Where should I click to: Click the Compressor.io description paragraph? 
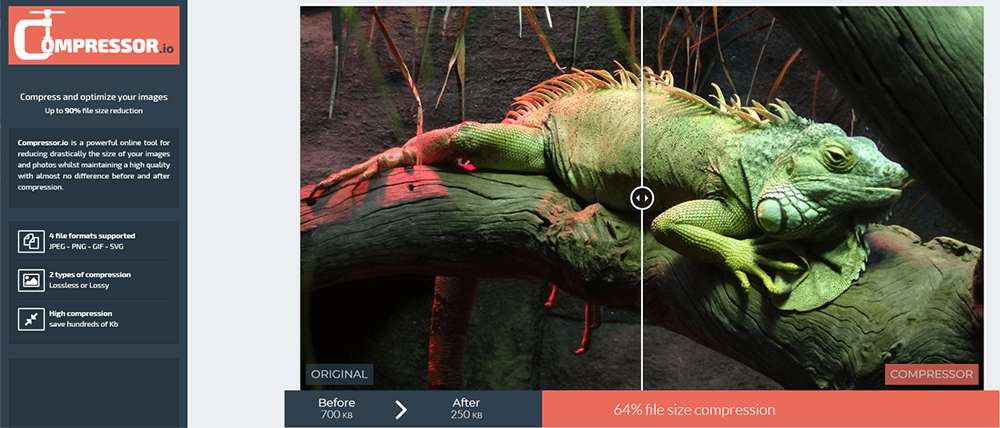pyautogui.click(x=94, y=165)
